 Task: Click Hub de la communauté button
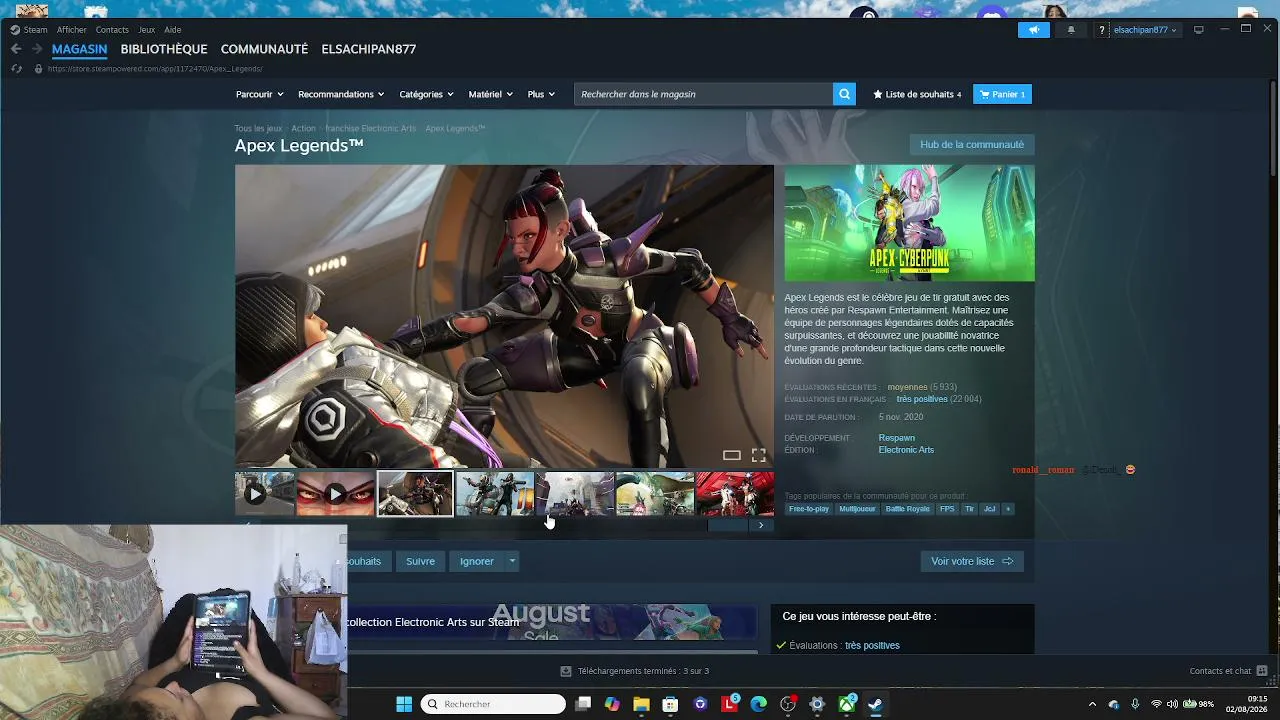(972, 144)
